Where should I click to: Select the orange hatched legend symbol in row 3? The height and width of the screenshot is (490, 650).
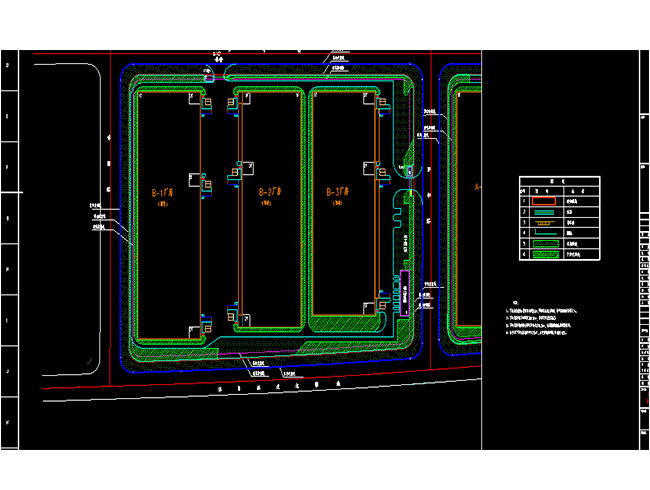coord(544,222)
